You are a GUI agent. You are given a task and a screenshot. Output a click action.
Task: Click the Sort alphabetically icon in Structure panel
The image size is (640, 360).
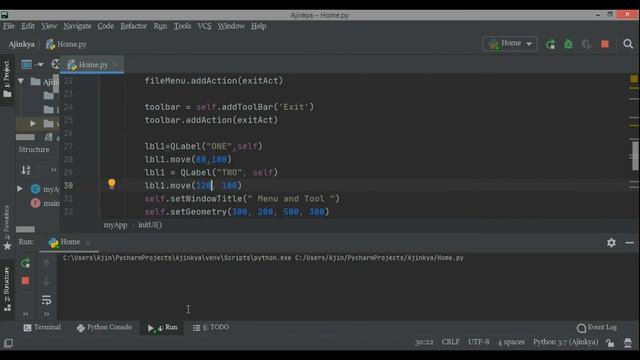point(26,170)
